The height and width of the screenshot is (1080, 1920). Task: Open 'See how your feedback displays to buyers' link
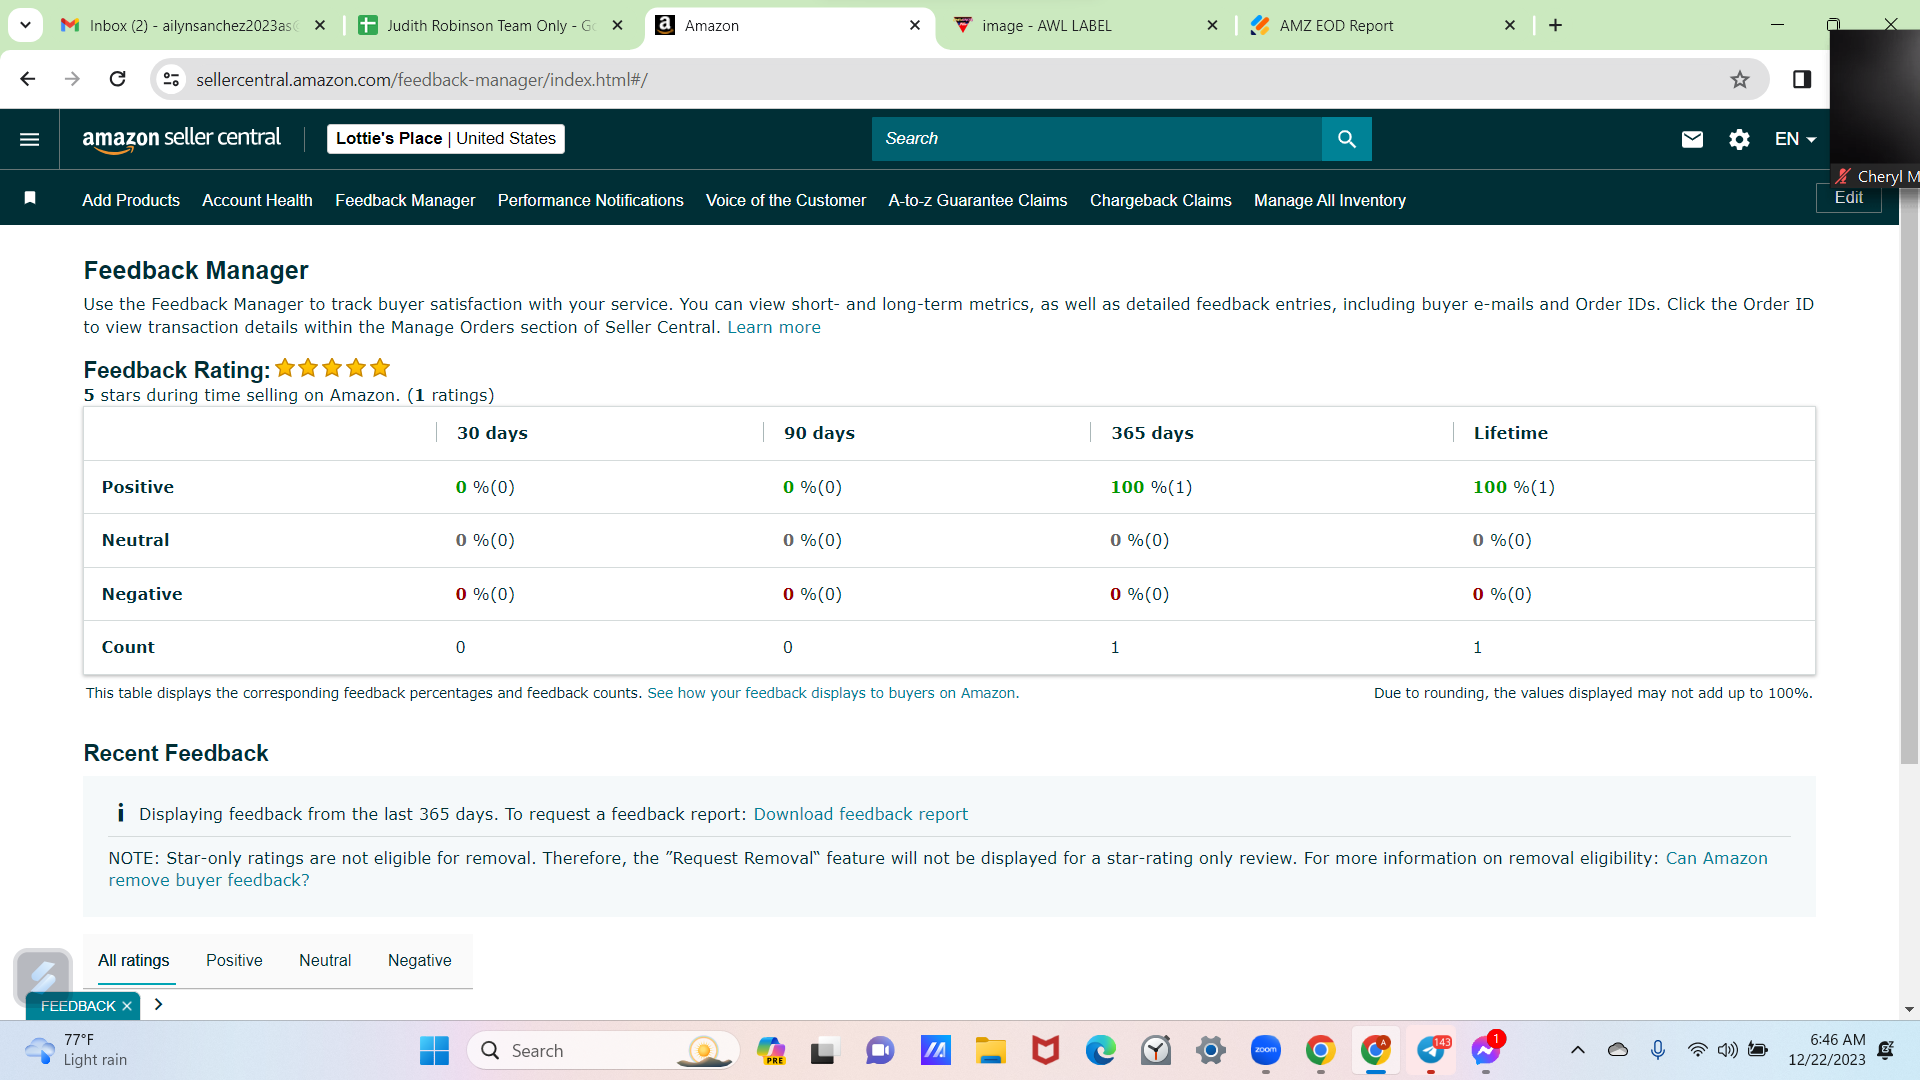(833, 693)
